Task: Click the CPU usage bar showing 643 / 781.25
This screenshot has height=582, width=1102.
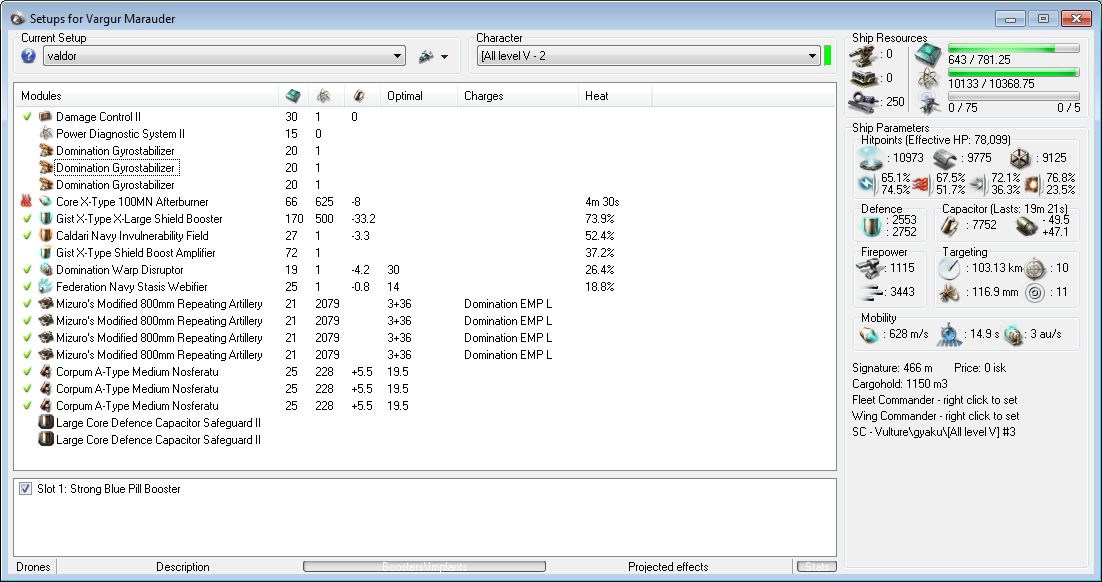Action: (1013, 48)
